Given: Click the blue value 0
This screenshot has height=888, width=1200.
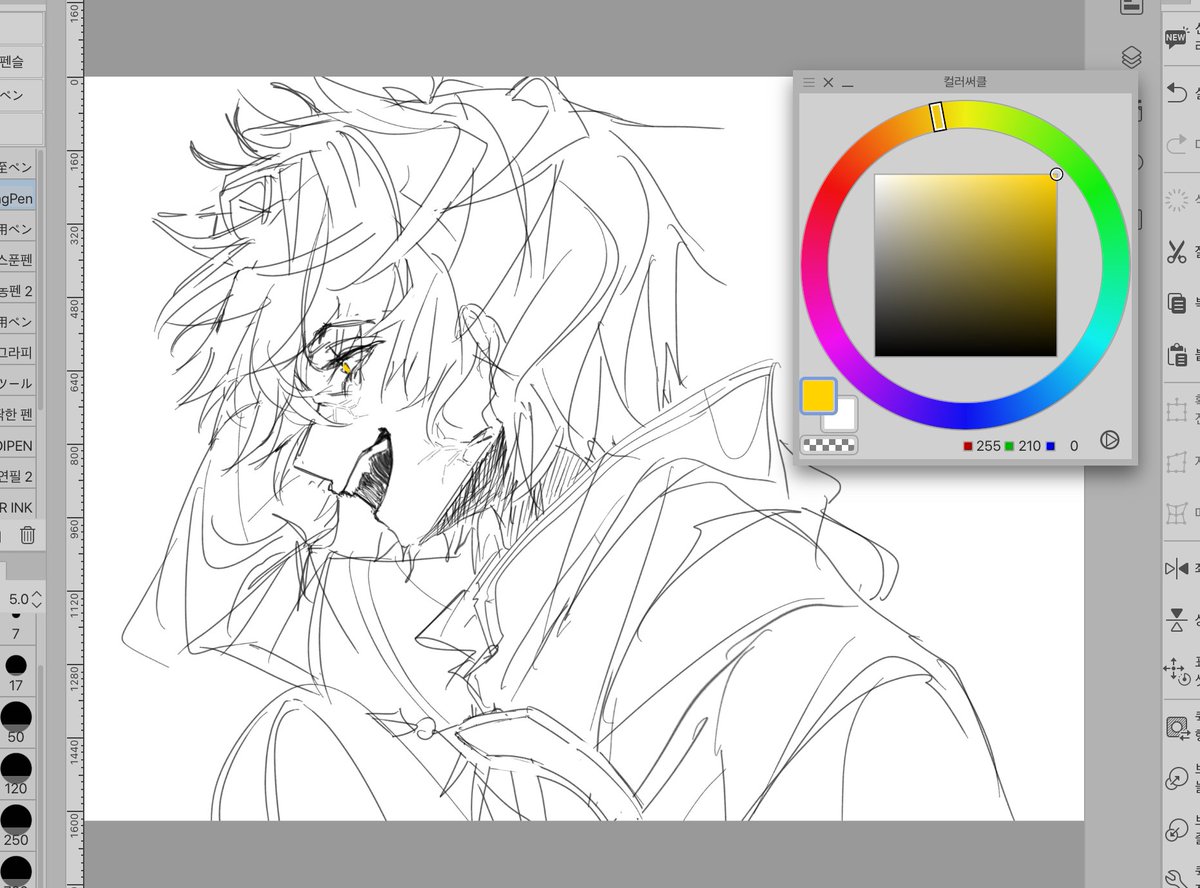Looking at the screenshot, I should pos(1074,446).
